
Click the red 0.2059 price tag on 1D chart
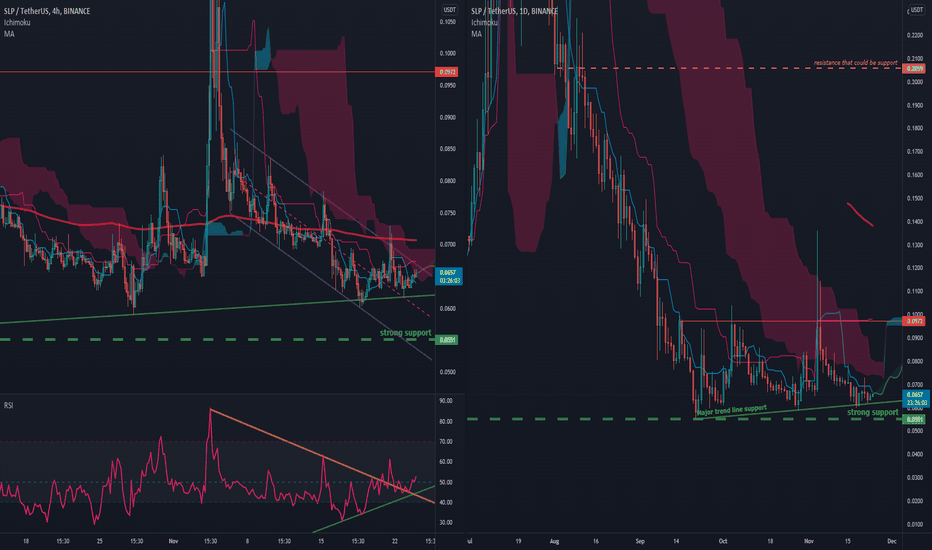[x=914, y=69]
